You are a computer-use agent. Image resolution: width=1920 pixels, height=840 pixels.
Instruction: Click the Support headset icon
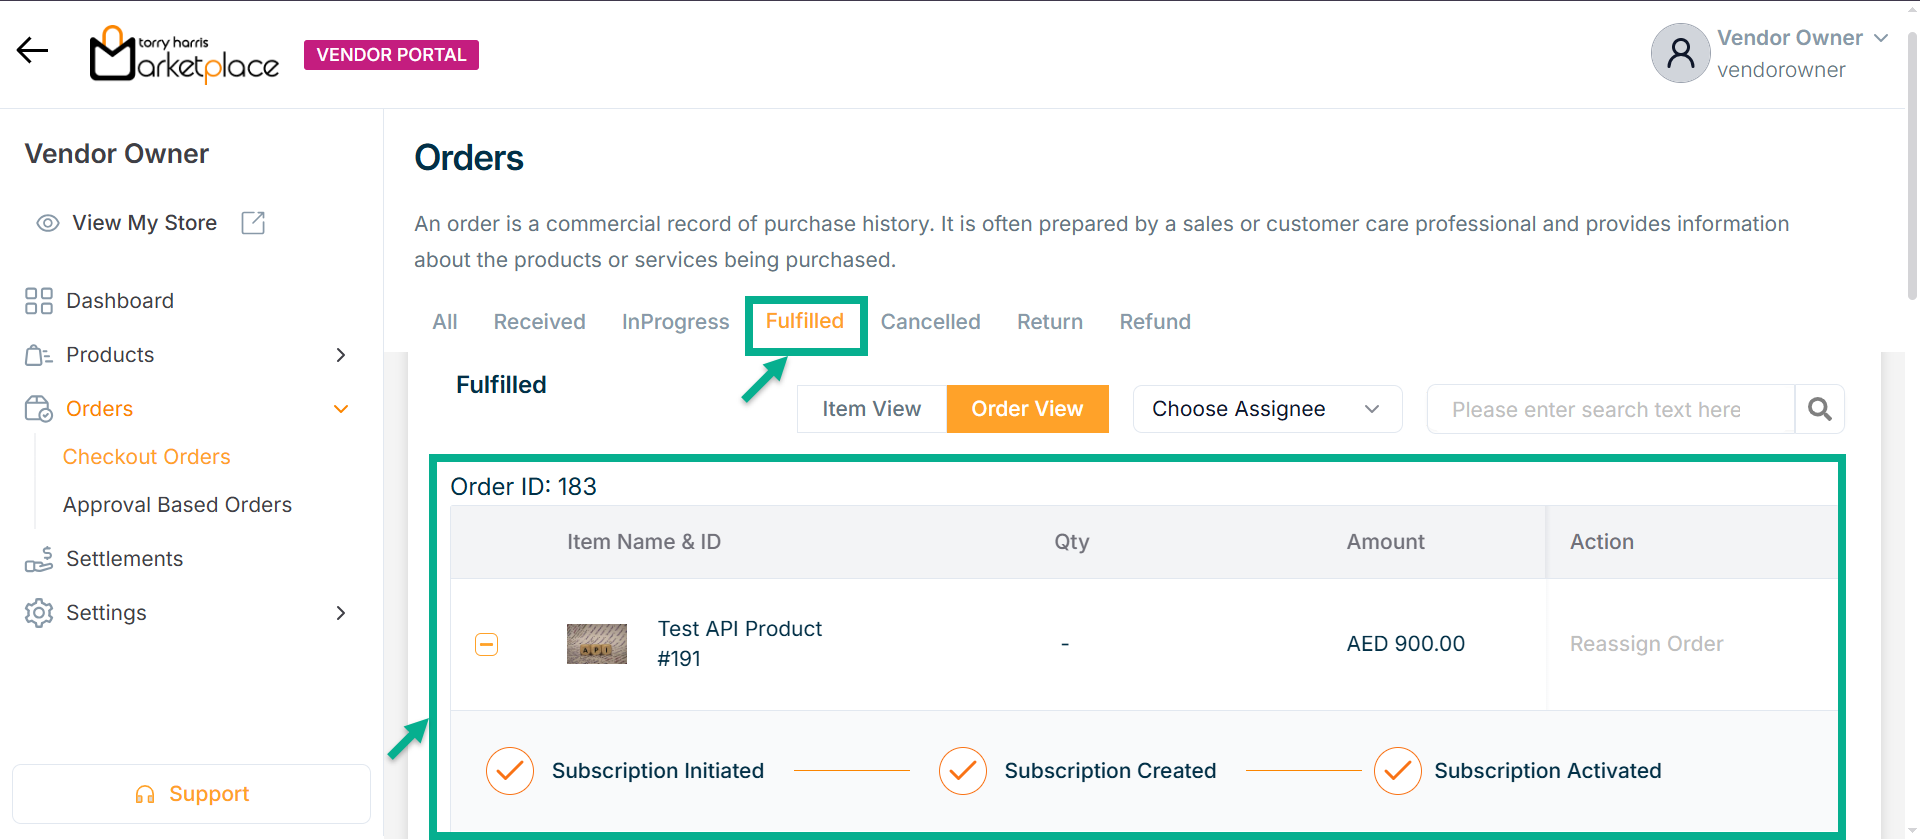tap(145, 794)
